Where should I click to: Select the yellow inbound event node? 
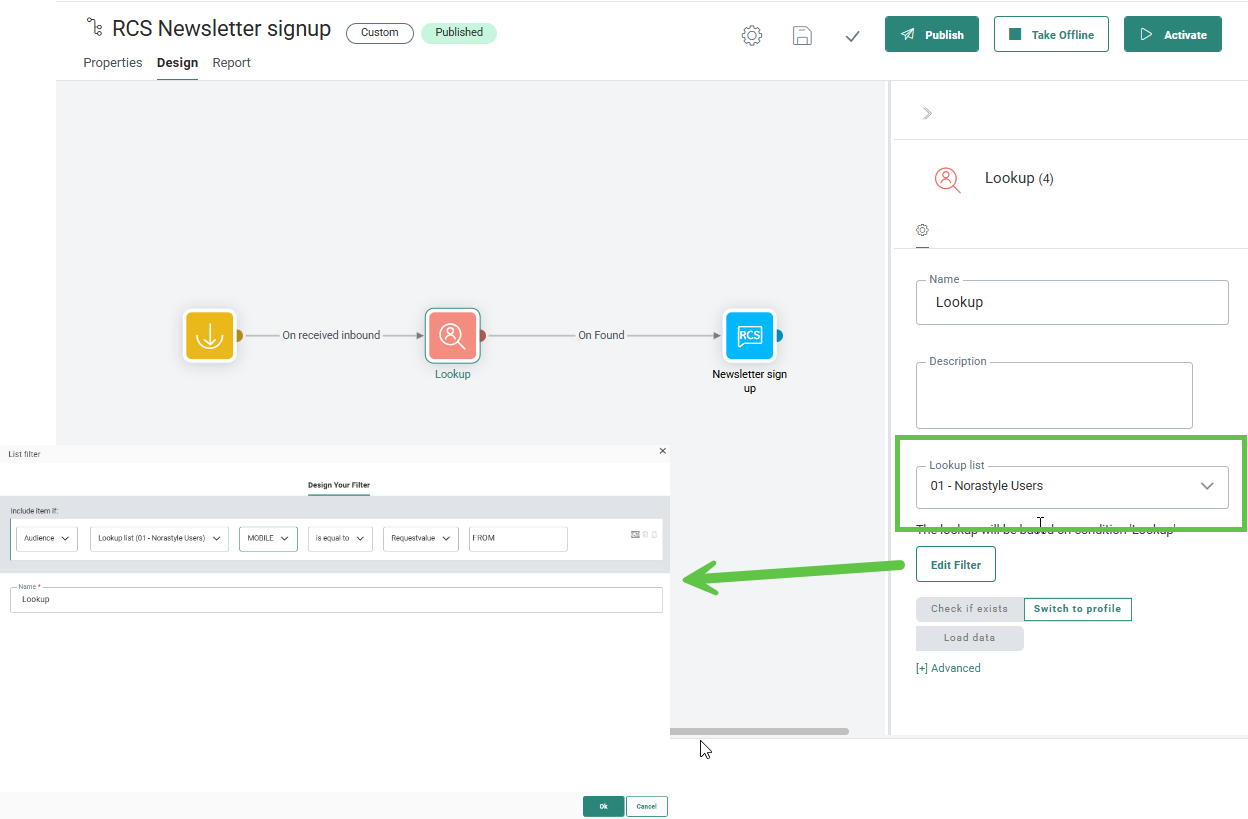click(209, 336)
